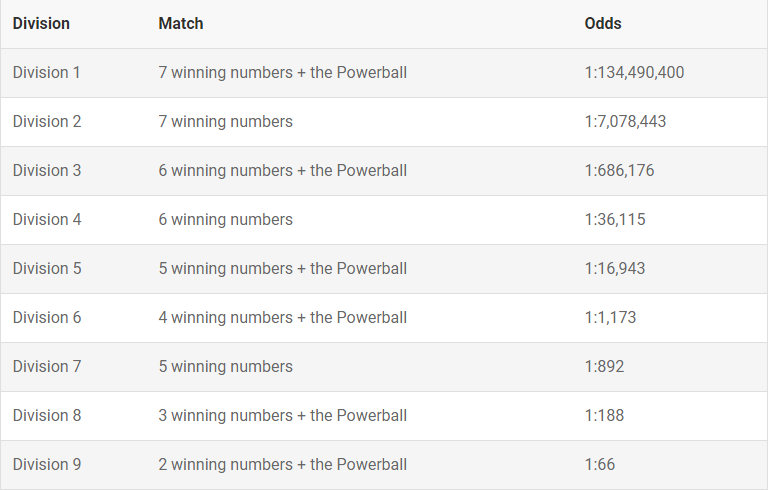Click the 1:134,490,400 odds value

click(634, 72)
